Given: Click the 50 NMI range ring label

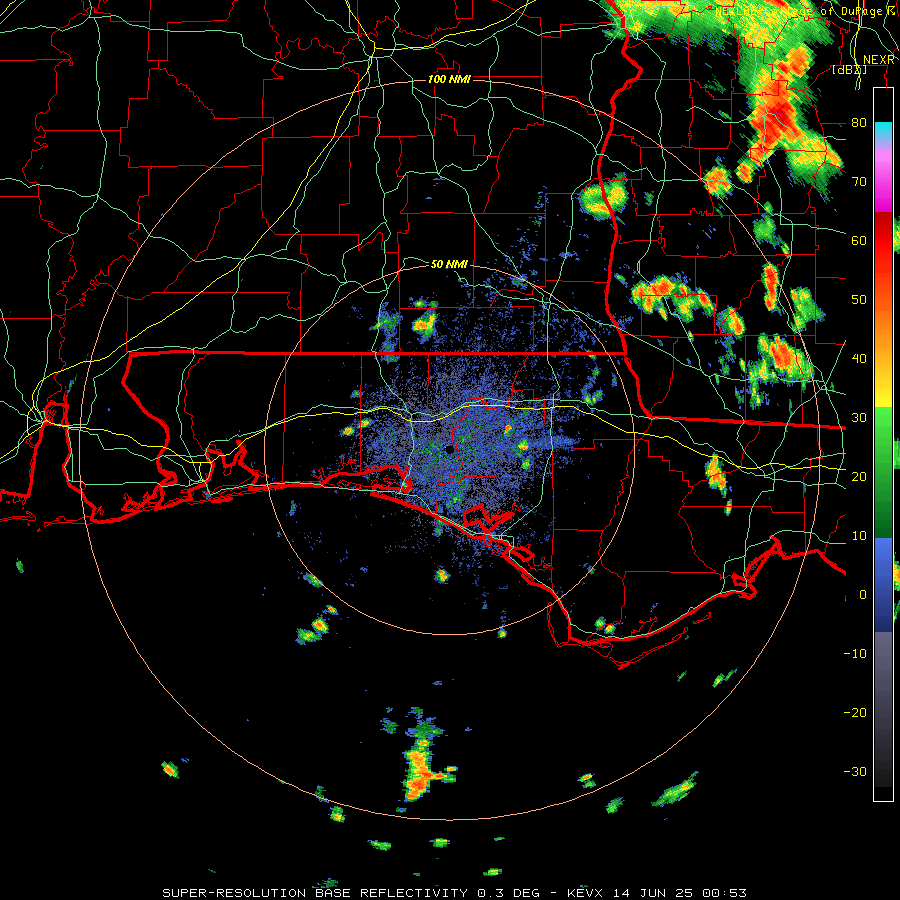Looking at the screenshot, I should (449, 264).
